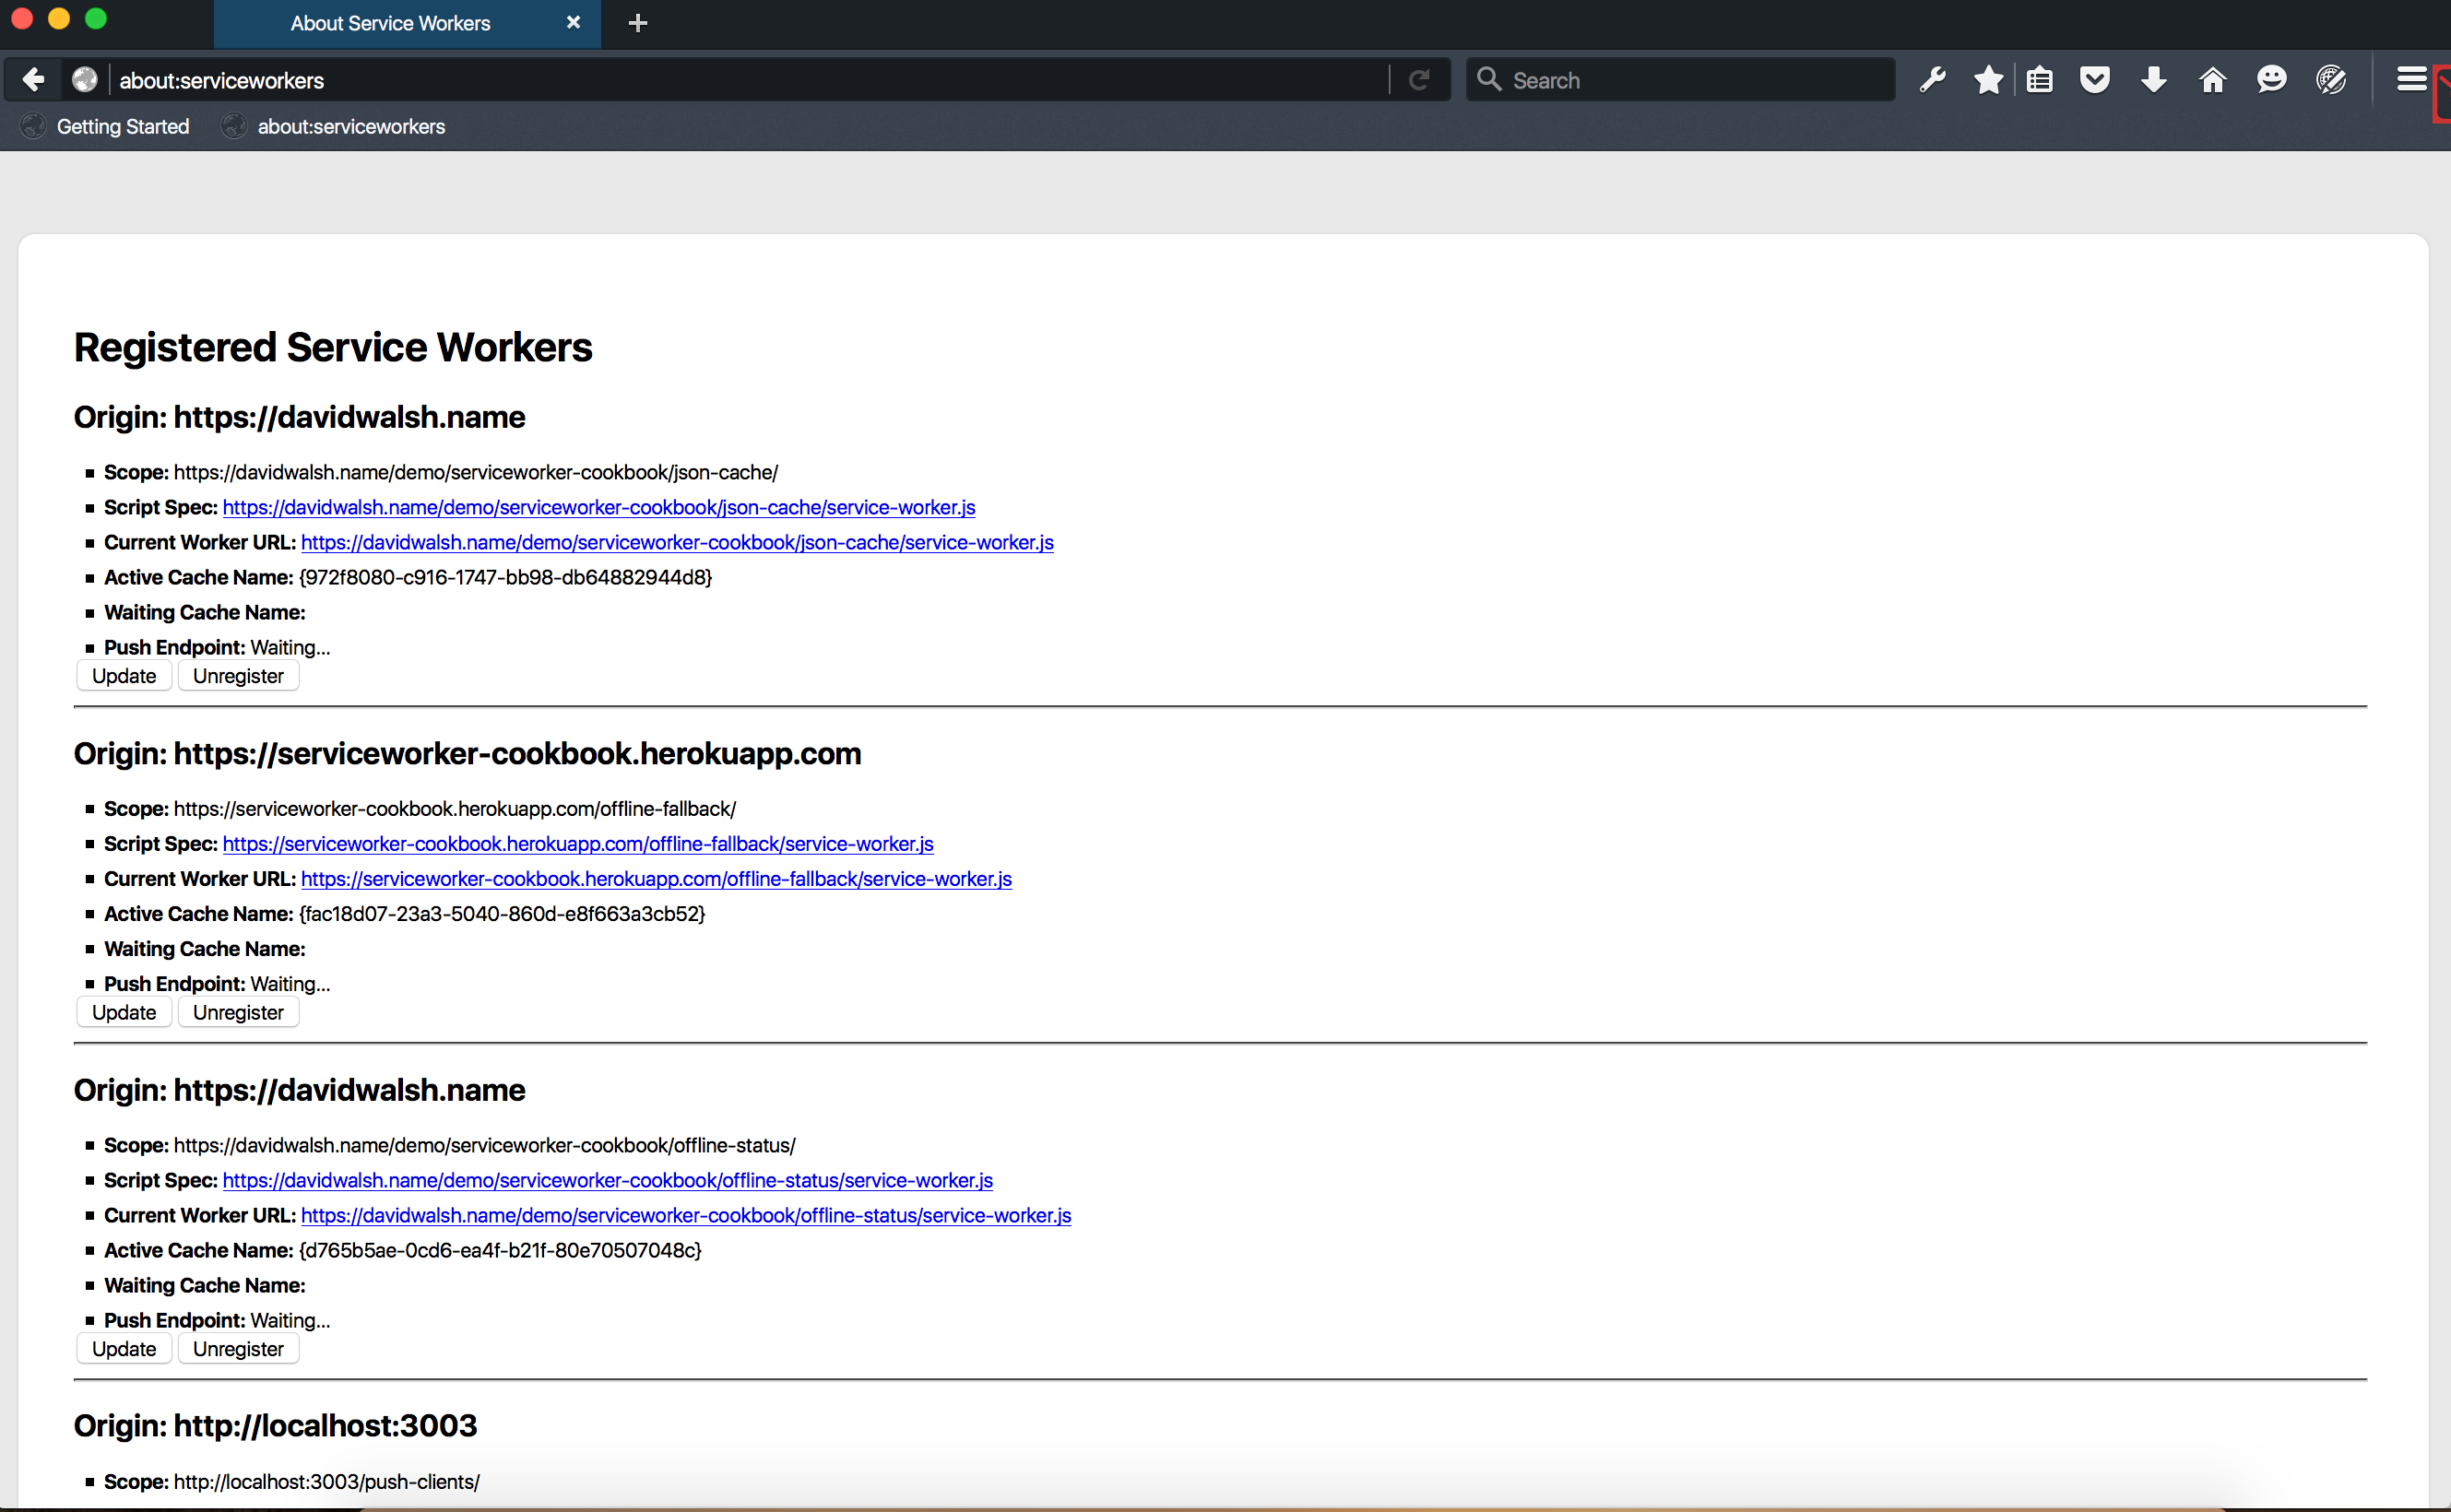Click the Registered Service Workers heading

tap(333, 347)
